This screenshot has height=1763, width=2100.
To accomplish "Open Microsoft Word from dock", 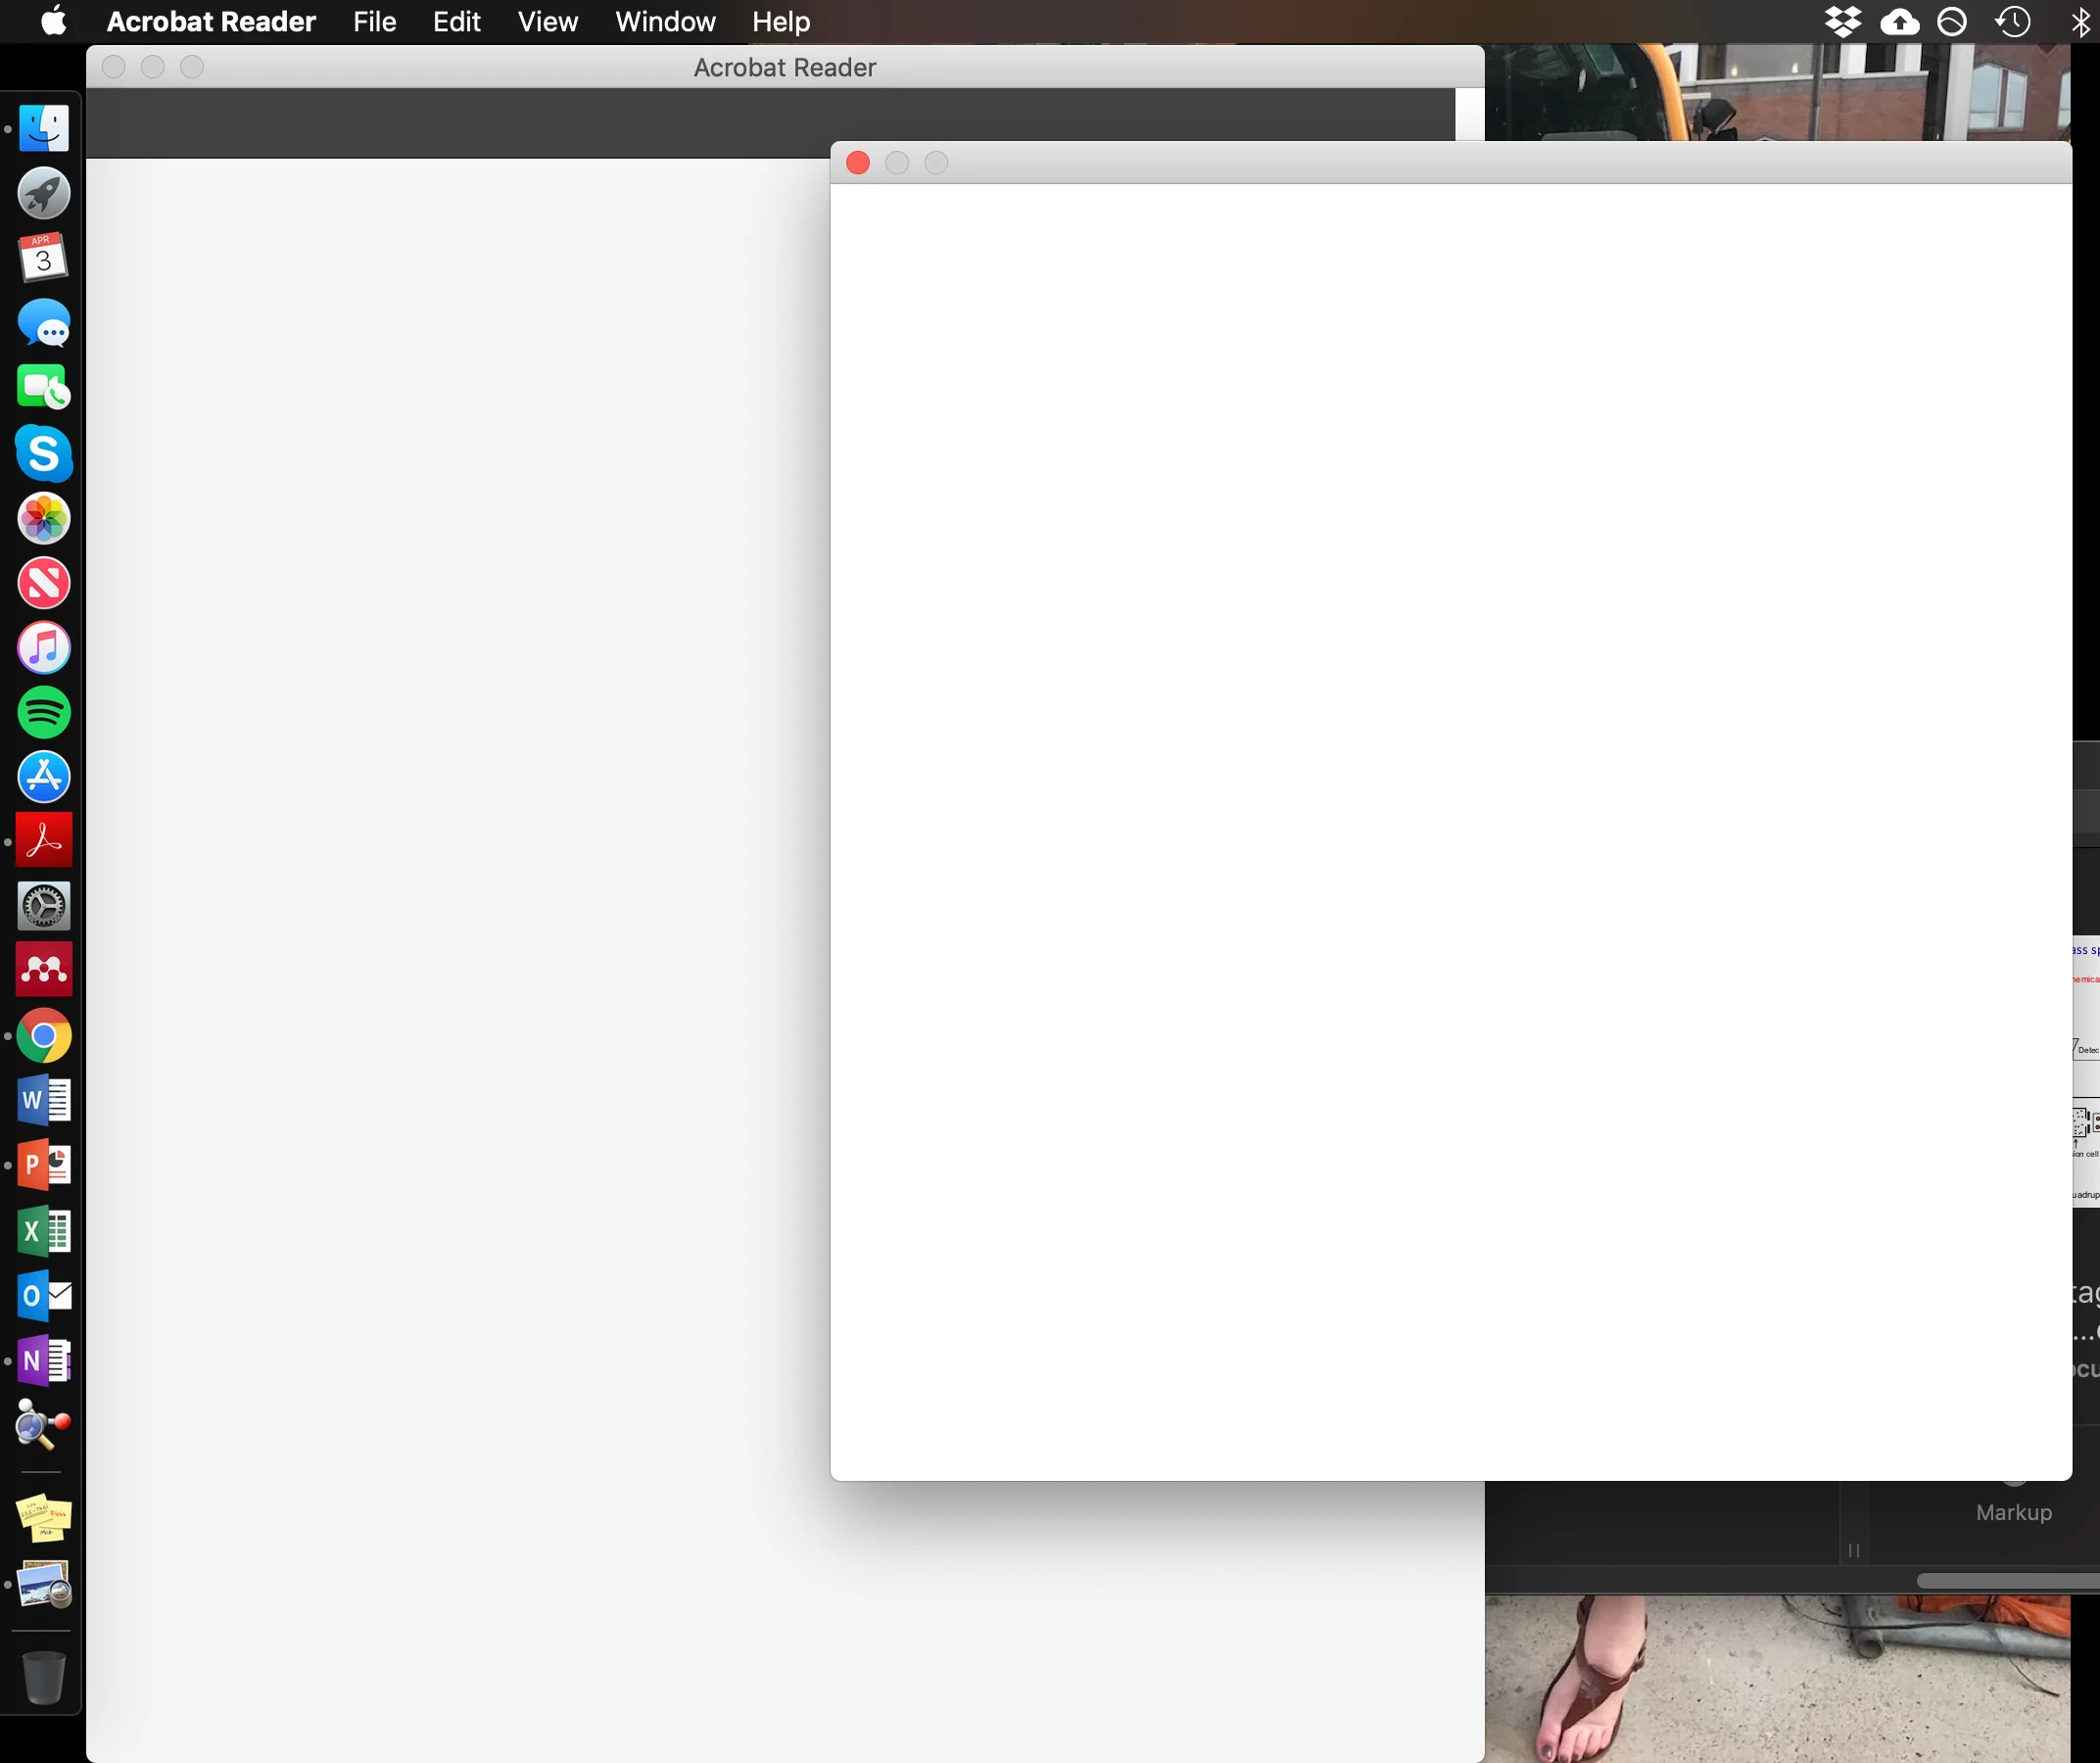I will 44,1100.
